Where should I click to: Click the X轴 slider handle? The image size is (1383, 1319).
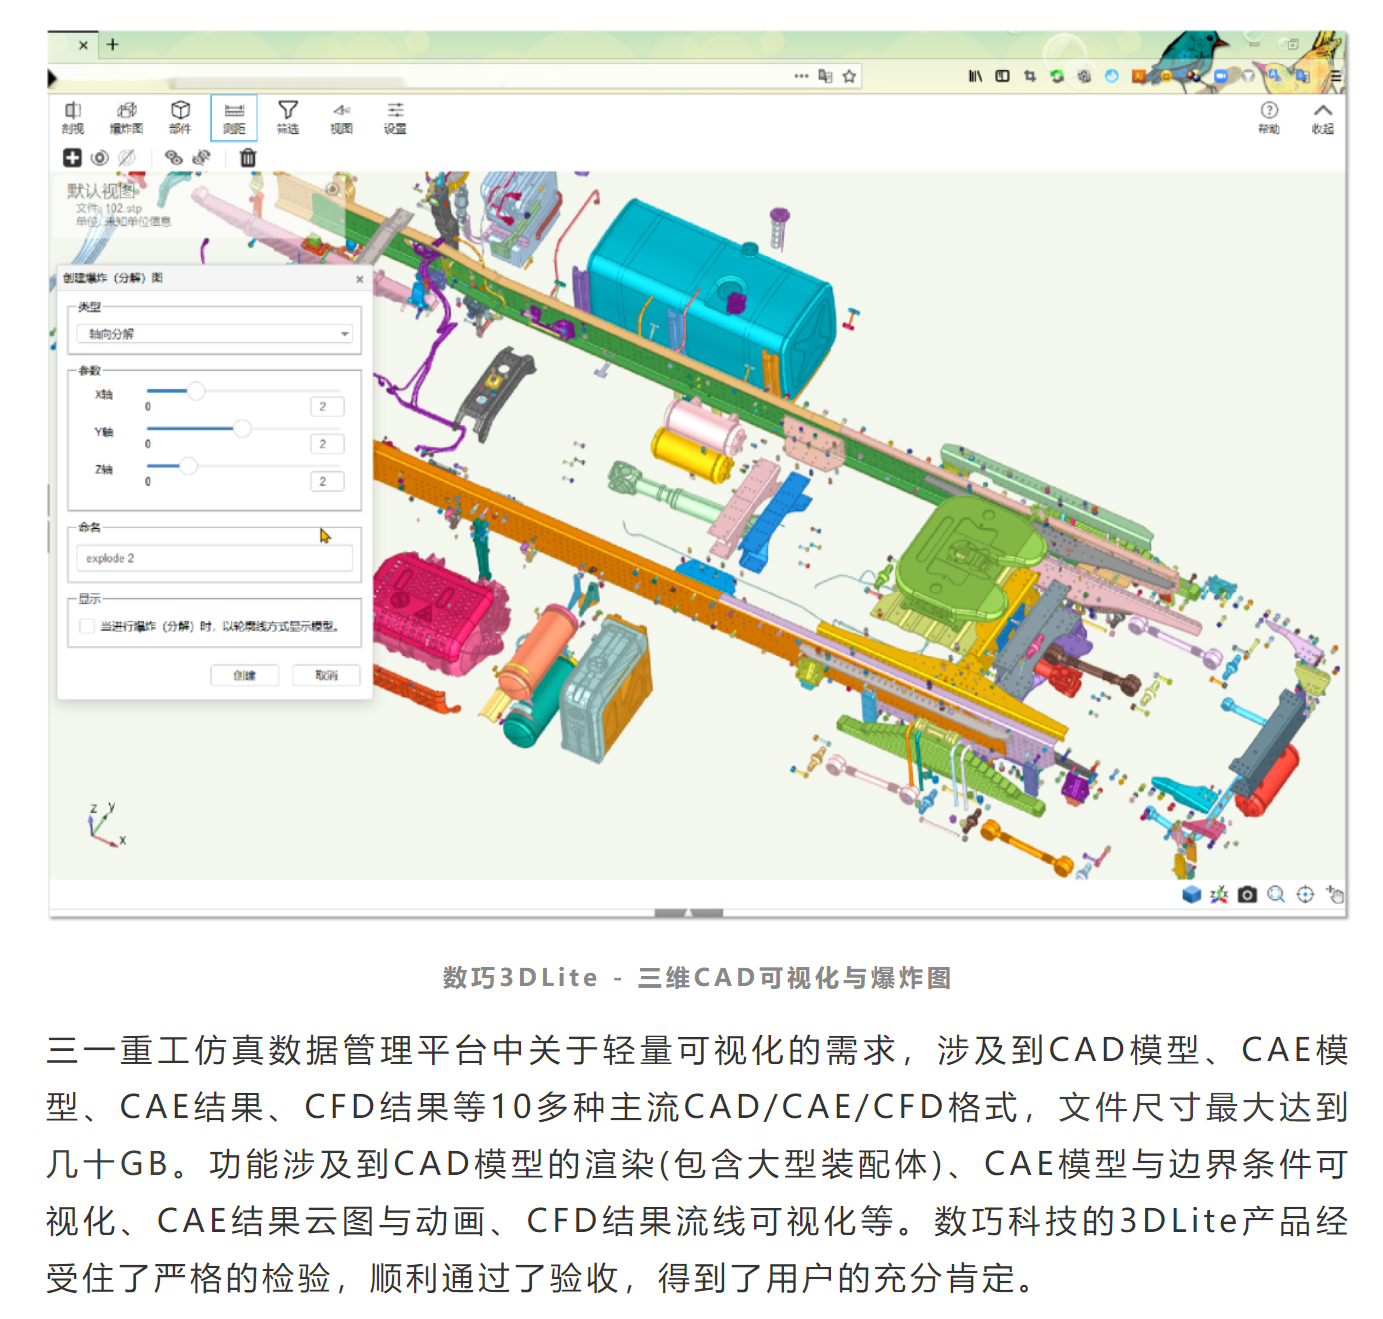196,391
